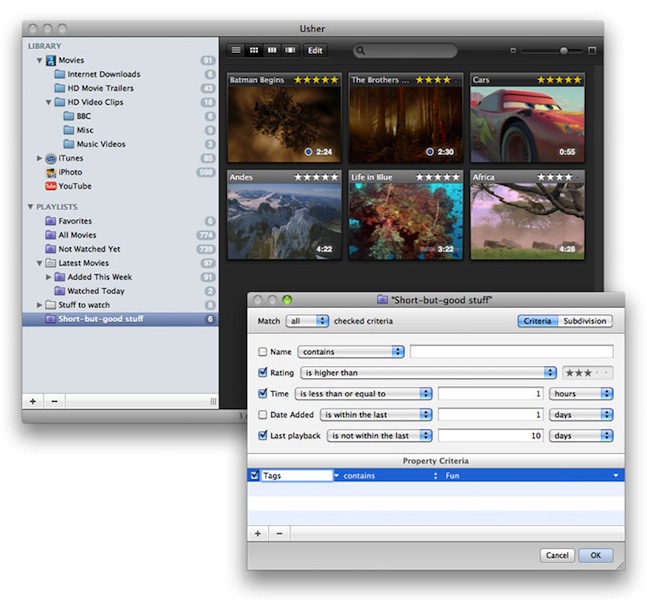Select grid view icon in toolbar
Image resolution: width=647 pixels, height=600 pixels.
pyautogui.click(x=254, y=50)
